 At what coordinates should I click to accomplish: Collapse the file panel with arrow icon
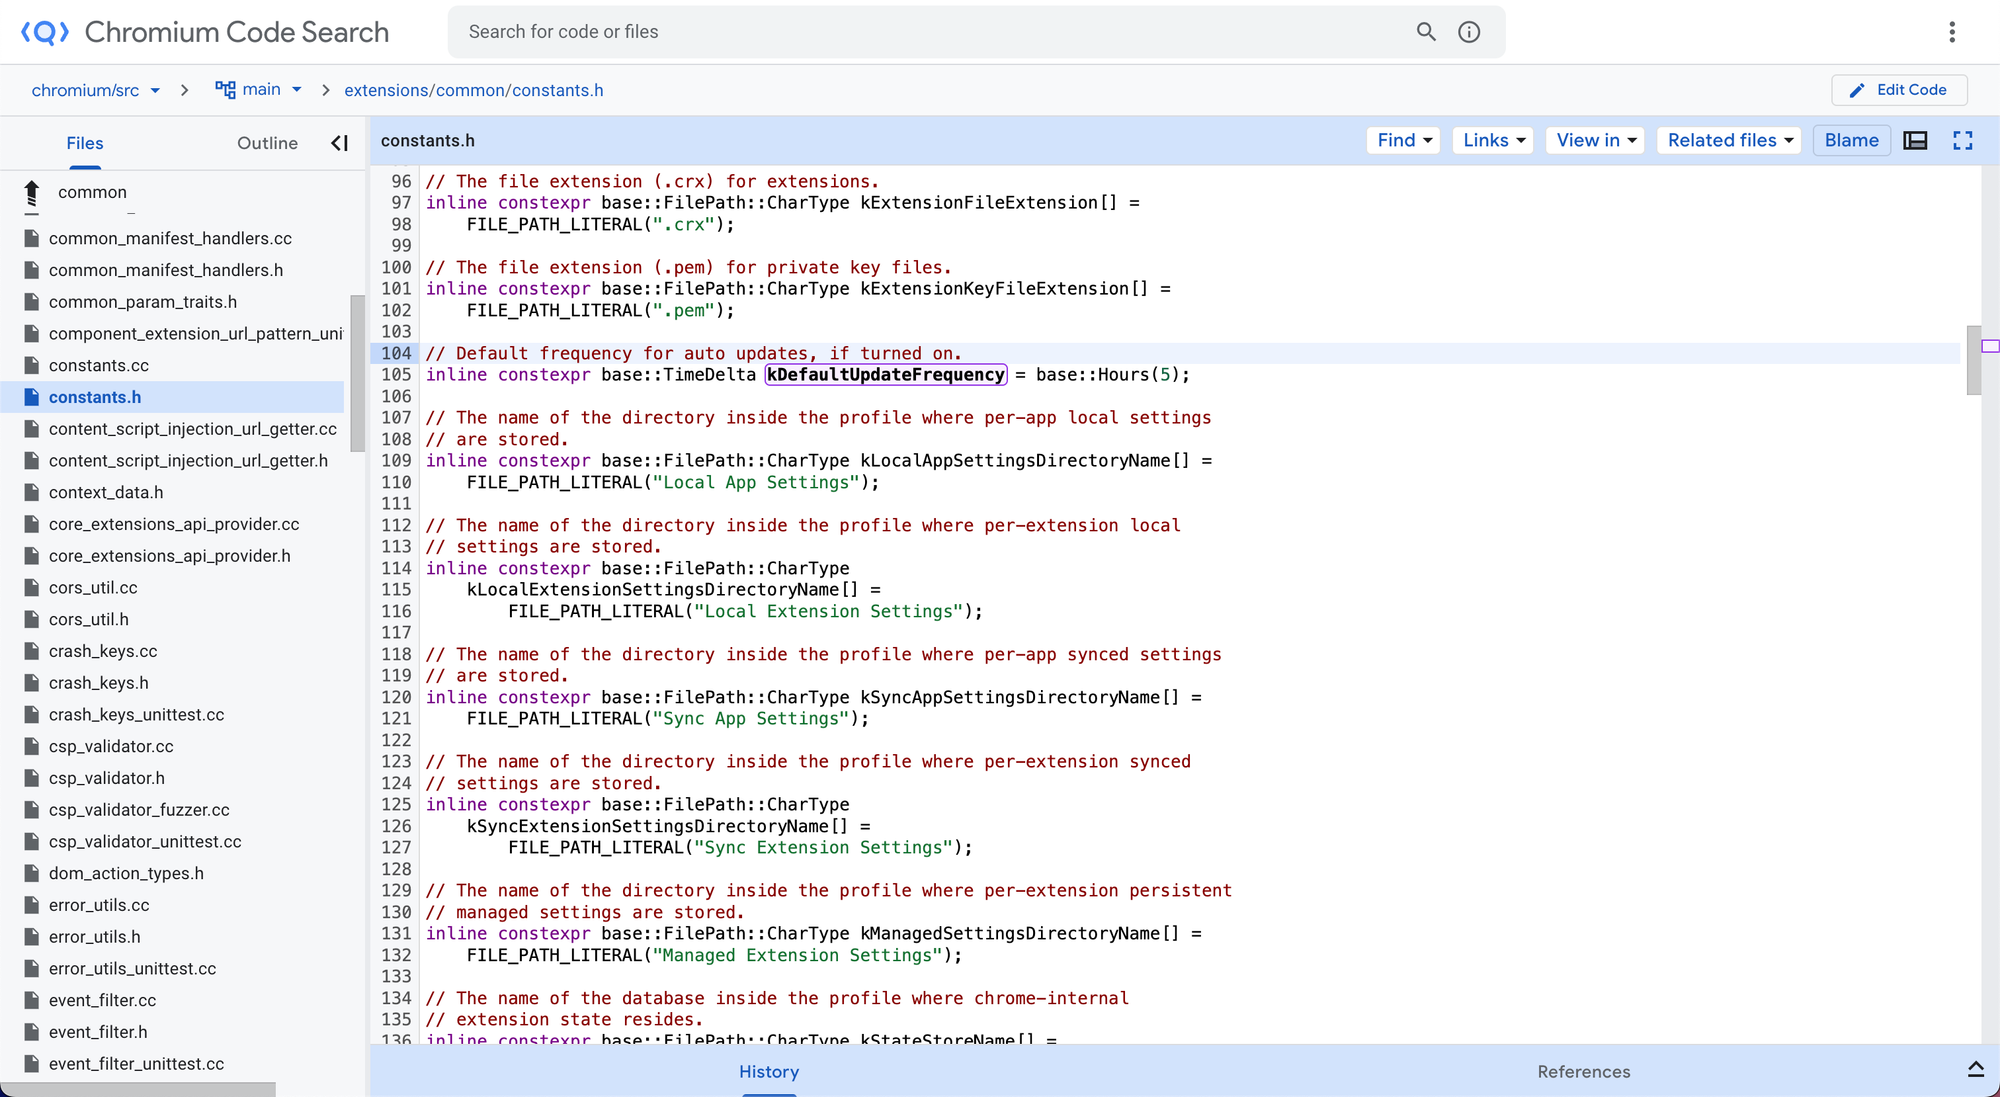pyautogui.click(x=340, y=143)
